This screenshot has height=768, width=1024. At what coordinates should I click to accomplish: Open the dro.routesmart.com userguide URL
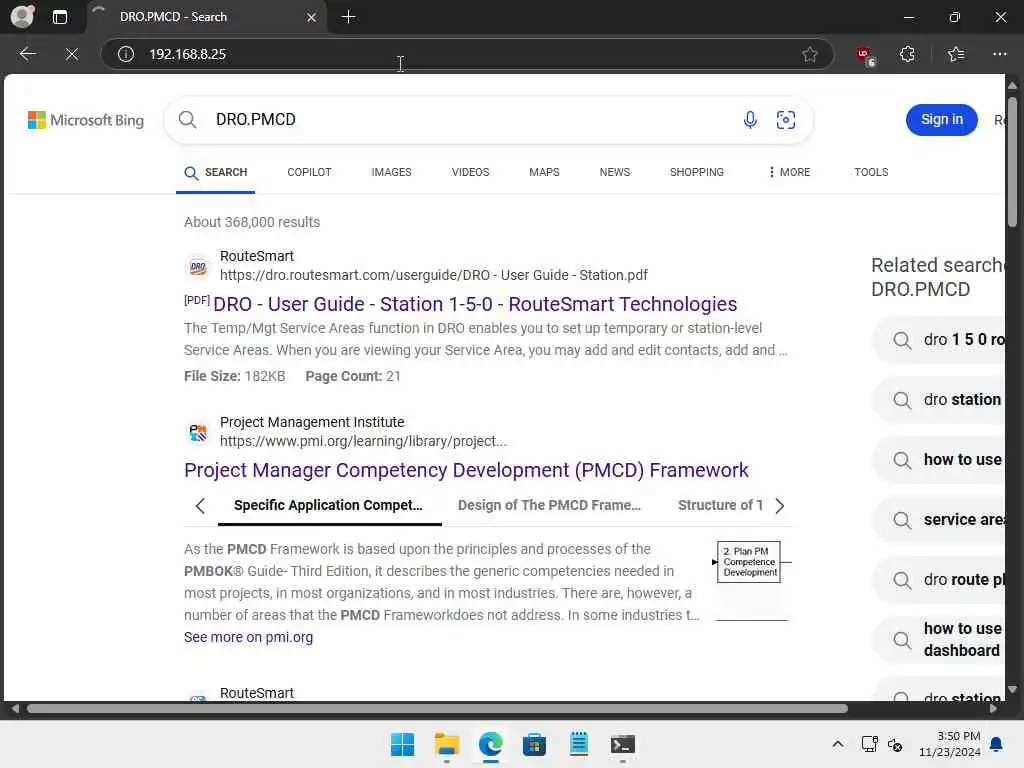[x=434, y=275]
